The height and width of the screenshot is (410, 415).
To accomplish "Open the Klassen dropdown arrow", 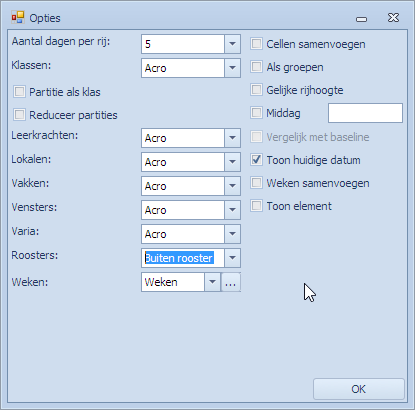I will (232, 68).
